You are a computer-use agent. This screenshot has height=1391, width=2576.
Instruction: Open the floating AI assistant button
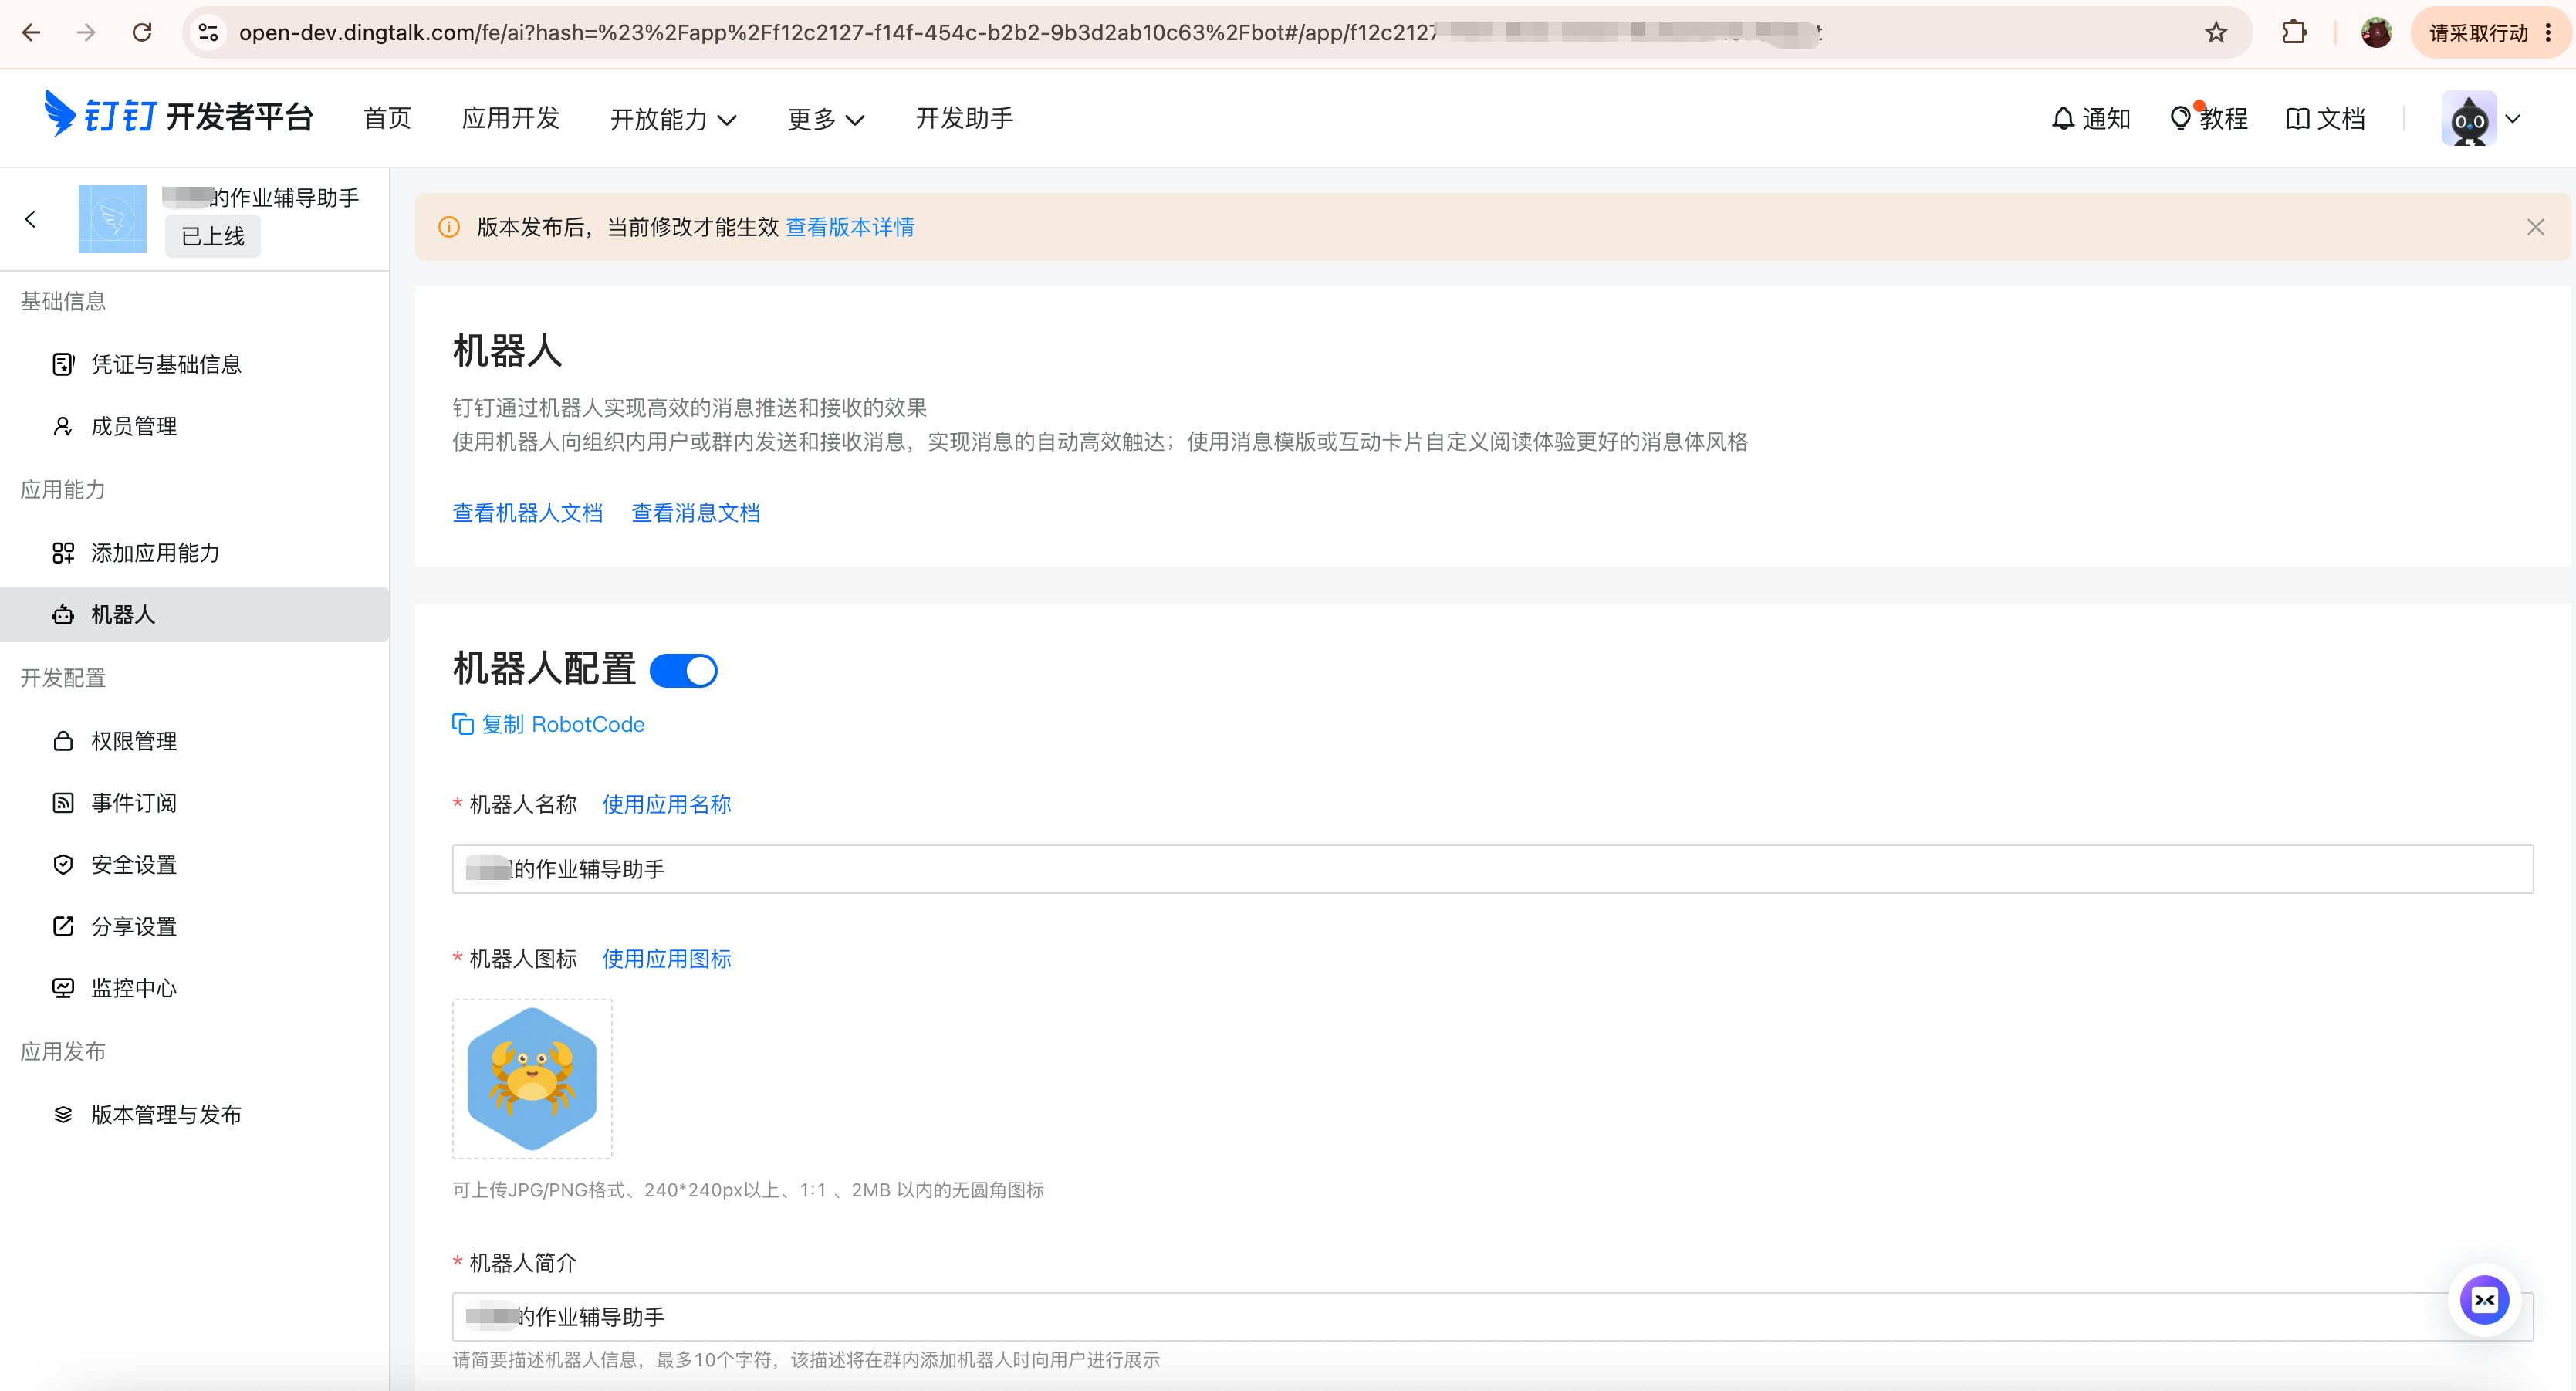point(2484,1300)
